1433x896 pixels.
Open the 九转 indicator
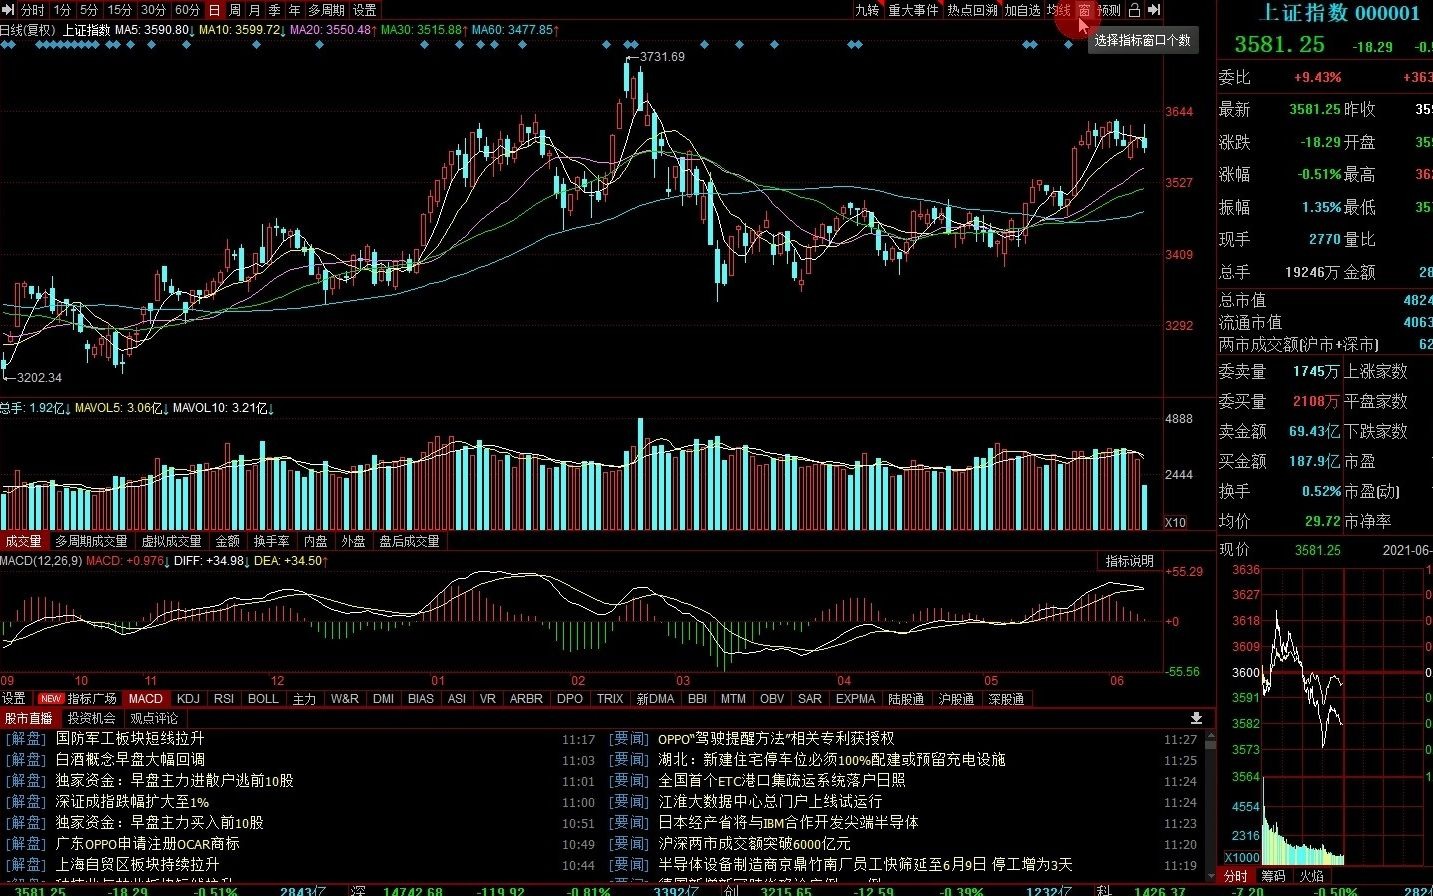pos(867,10)
